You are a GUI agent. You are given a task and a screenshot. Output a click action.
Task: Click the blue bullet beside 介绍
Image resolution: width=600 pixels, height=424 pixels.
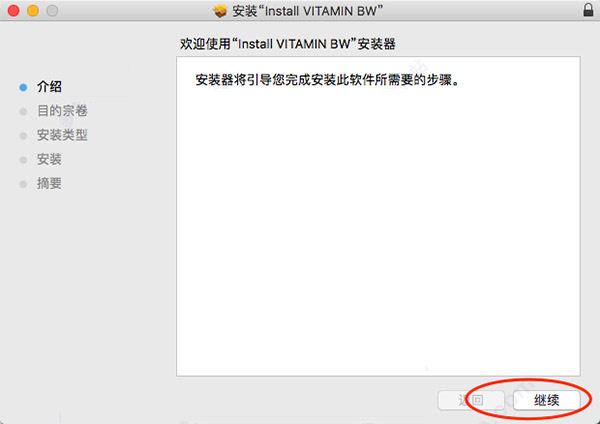click(23, 87)
